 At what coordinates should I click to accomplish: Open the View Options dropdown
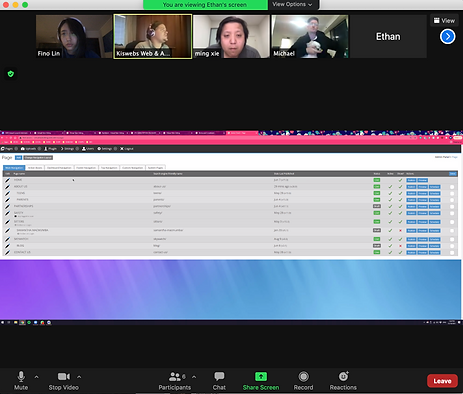[292, 4]
